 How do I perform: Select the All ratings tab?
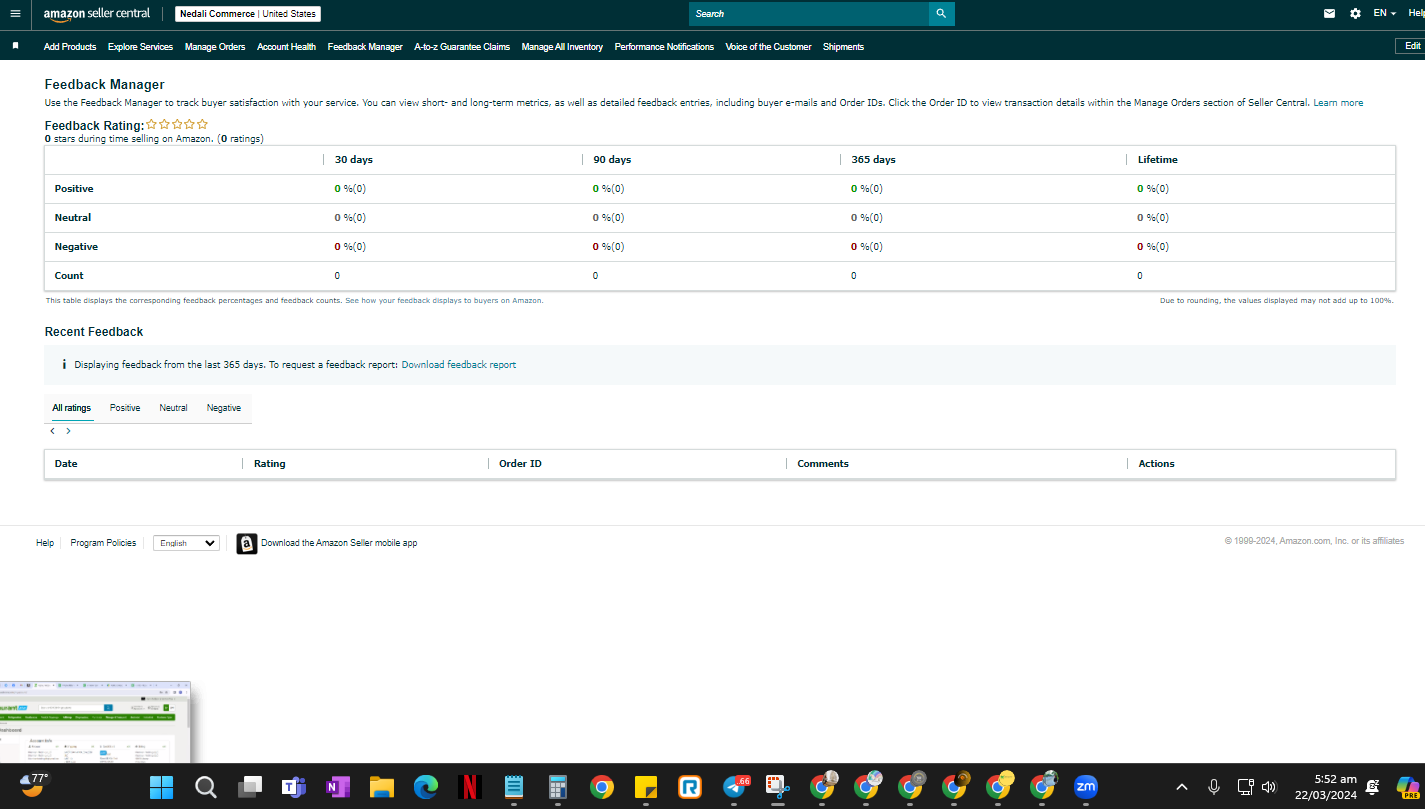pyautogui.click(x=72, y=408)
